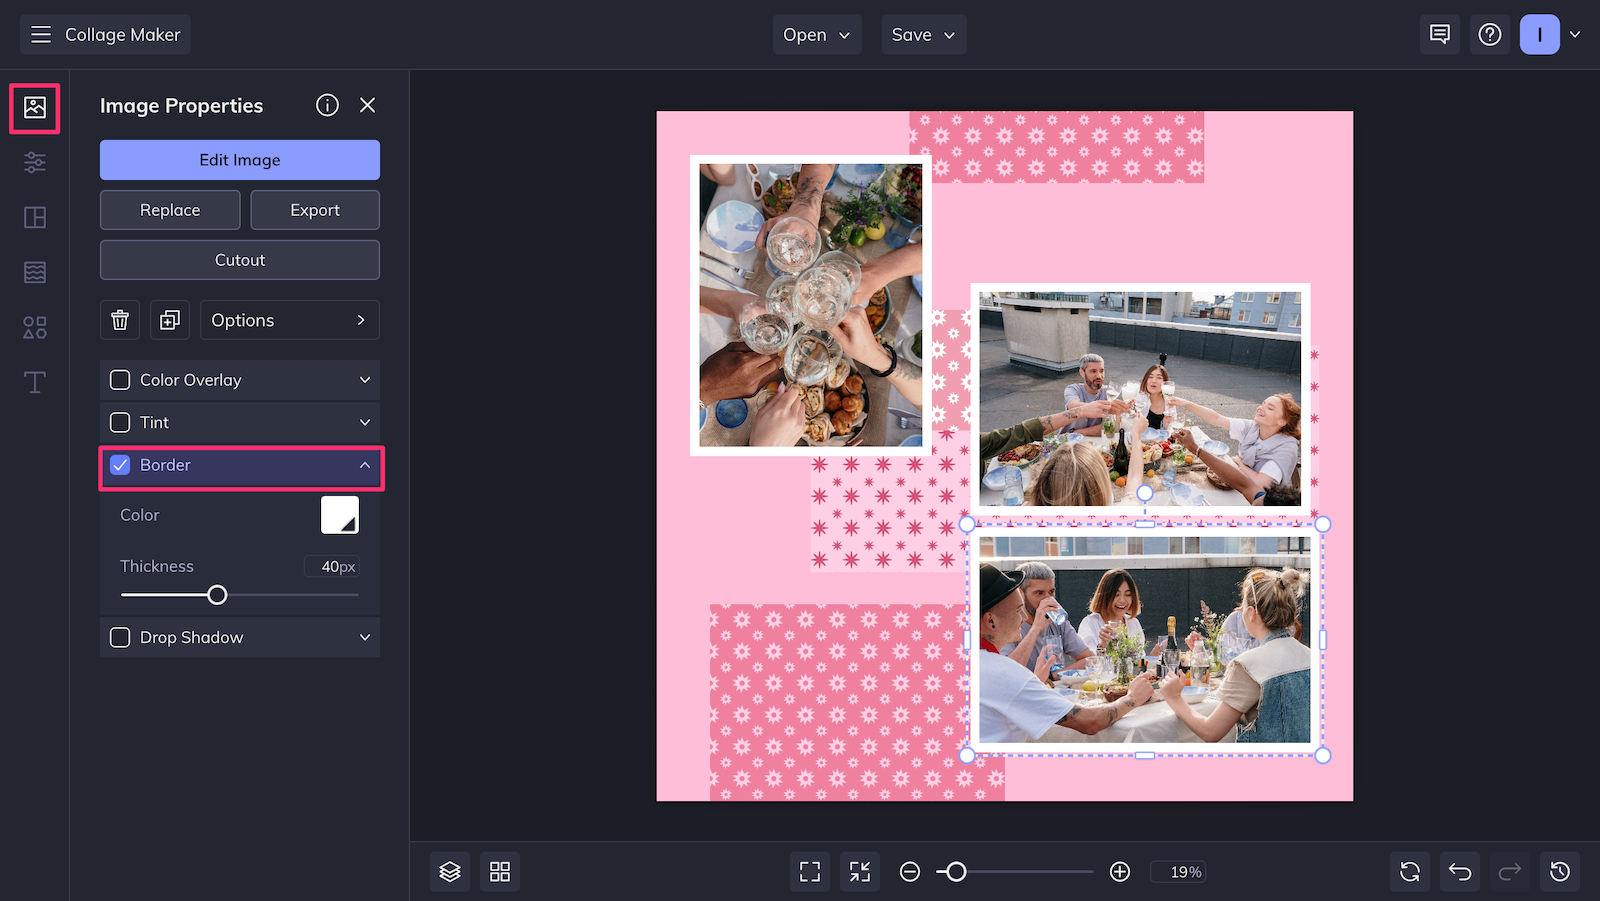Collapse the Border section chevron

tap(365, 465)
